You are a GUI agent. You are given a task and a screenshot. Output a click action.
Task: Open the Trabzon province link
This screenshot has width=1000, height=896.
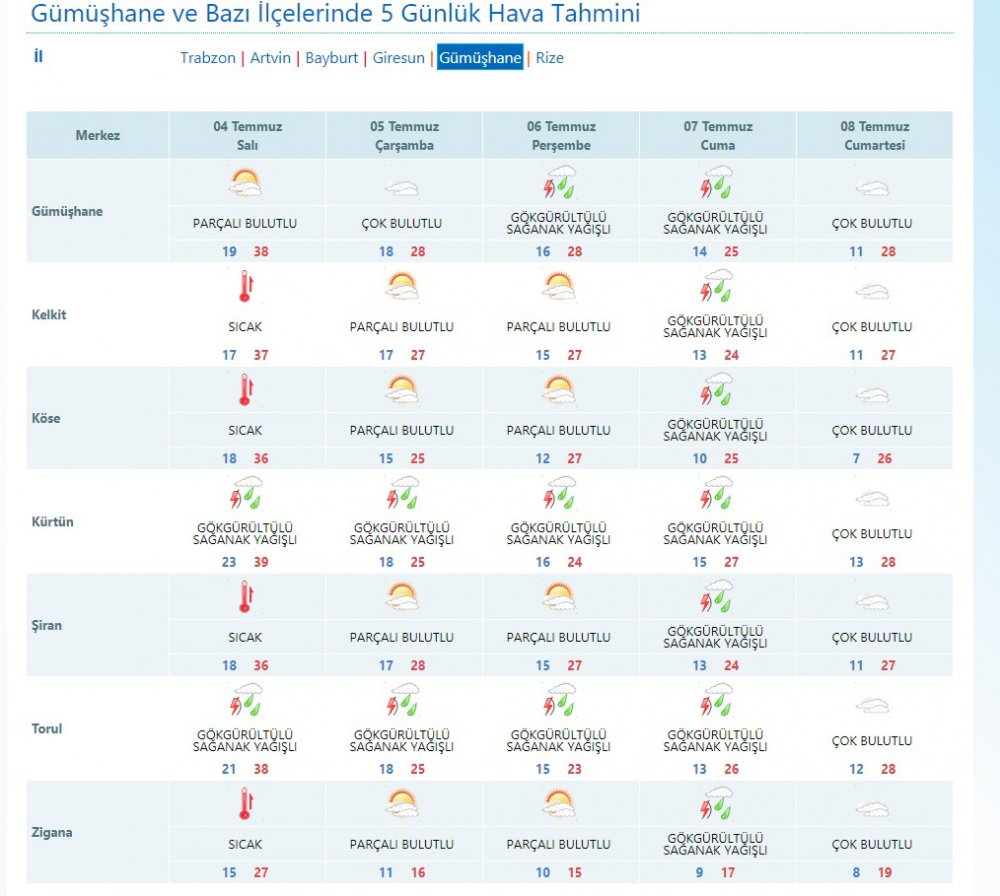207,58
